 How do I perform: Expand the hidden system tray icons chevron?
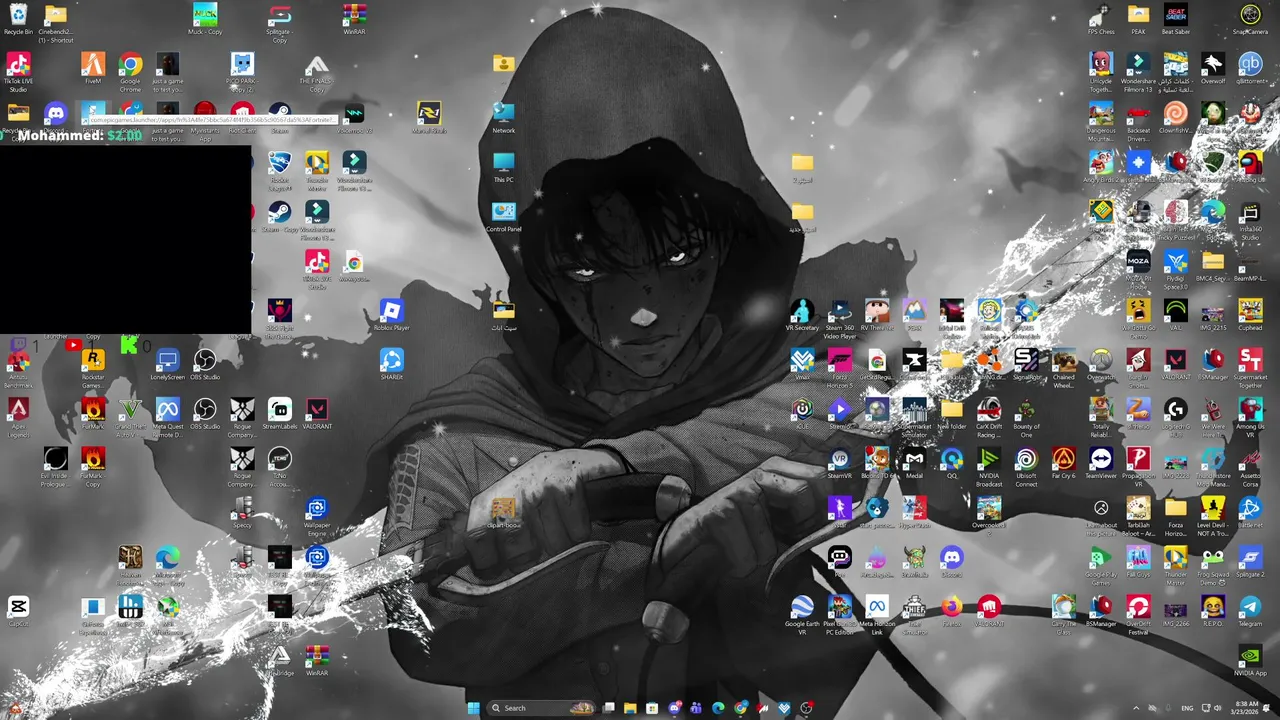(1135, 708)
